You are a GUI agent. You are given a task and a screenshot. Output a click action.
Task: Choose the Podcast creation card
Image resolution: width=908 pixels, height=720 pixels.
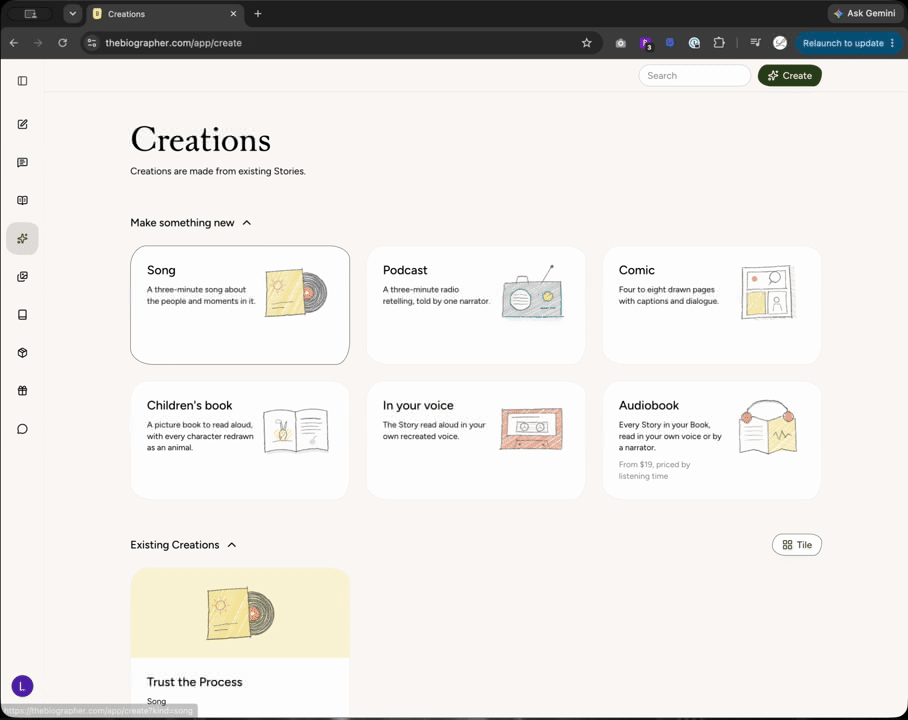tap(475, 305)
